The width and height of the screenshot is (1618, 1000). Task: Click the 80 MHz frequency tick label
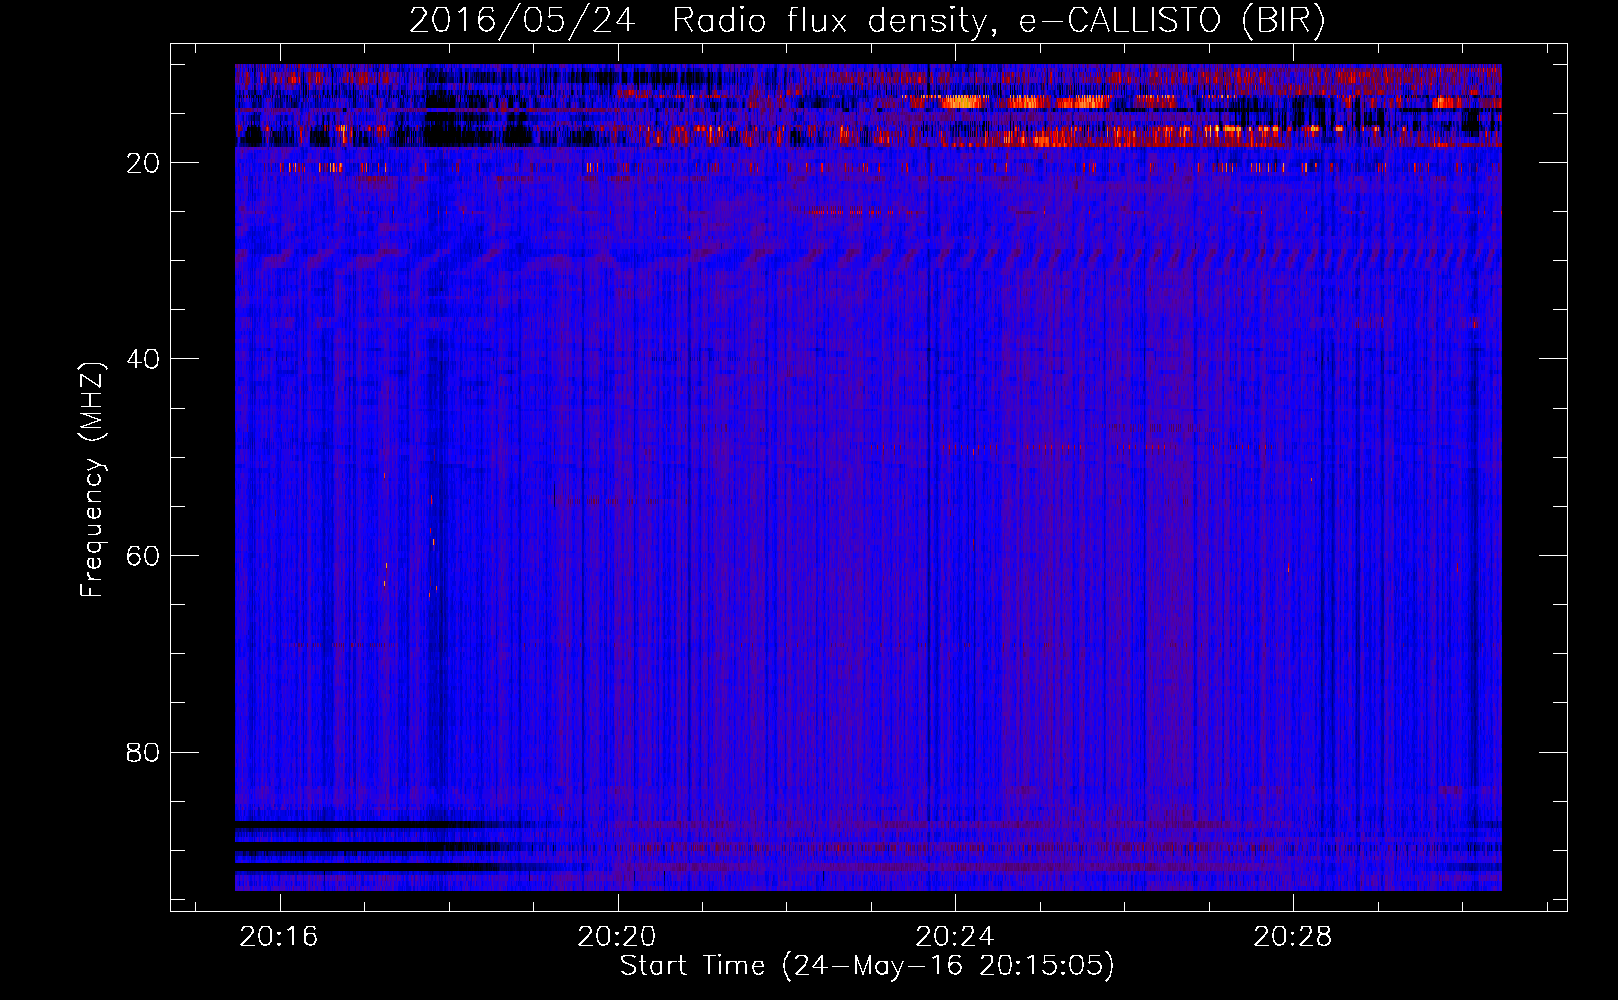click(143, 752)
